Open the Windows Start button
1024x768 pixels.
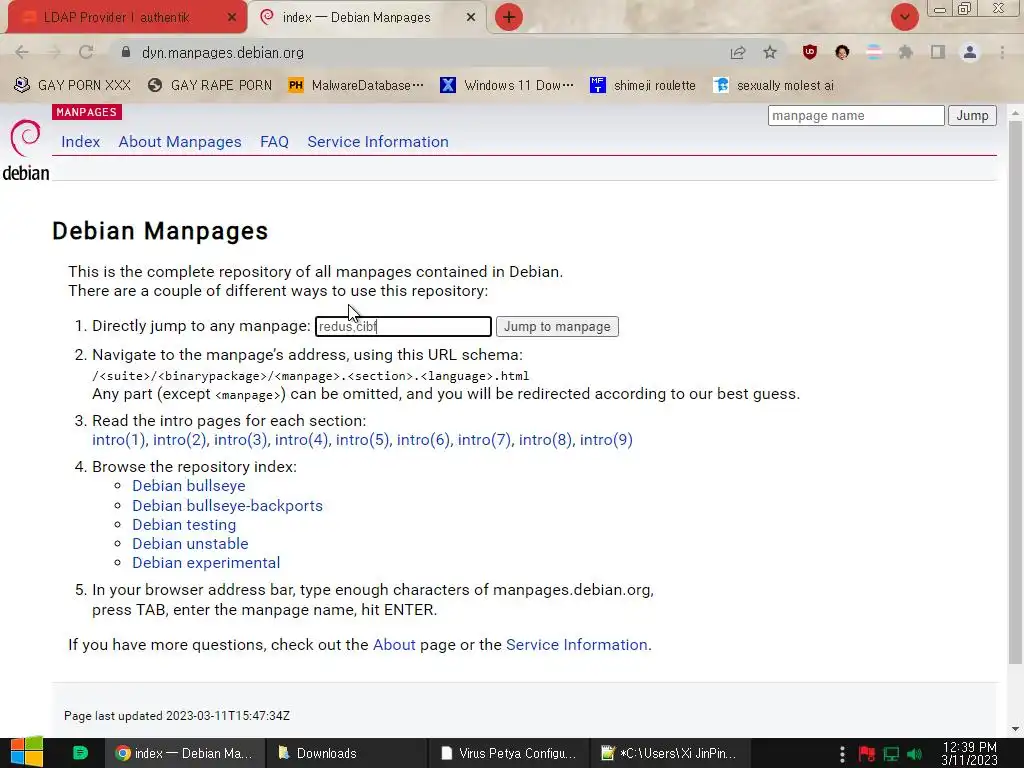tap(27, 753)
